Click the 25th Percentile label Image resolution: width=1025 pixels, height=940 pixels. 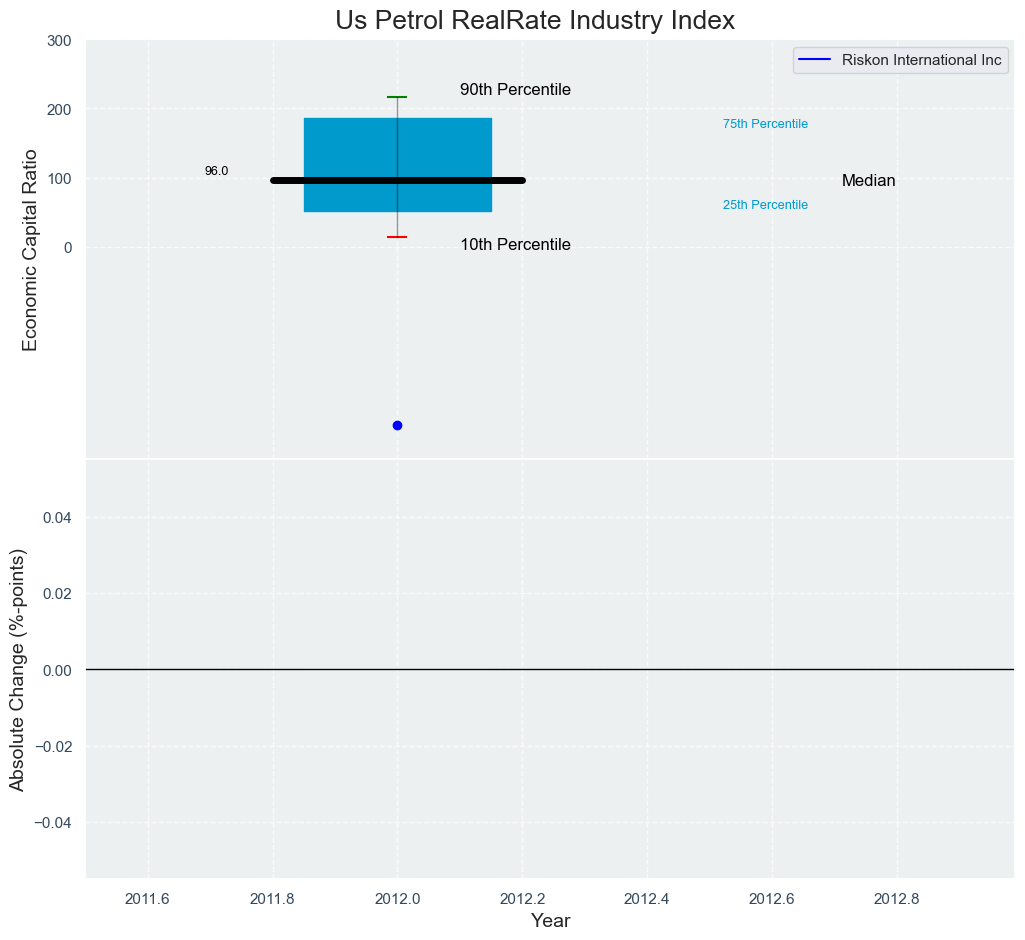pyautogui.click(x=765, y=205)
